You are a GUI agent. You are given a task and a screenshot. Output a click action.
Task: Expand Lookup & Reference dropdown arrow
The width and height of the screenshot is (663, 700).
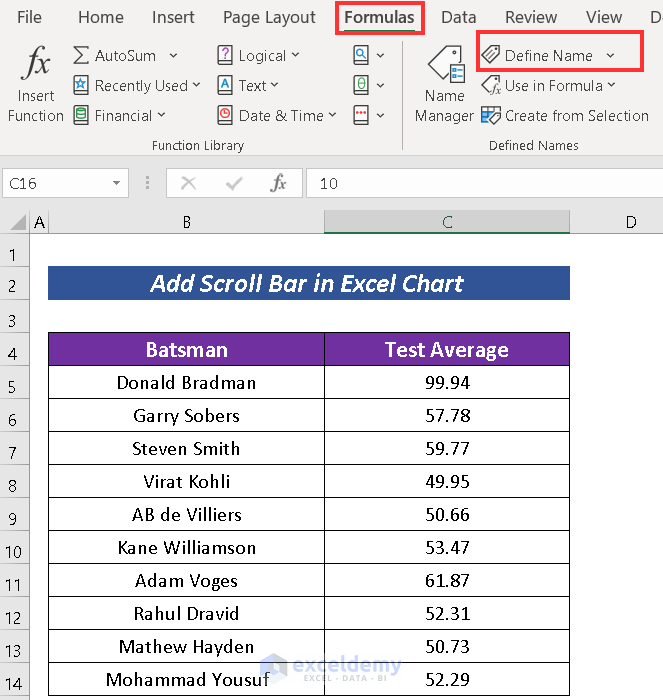380,55
